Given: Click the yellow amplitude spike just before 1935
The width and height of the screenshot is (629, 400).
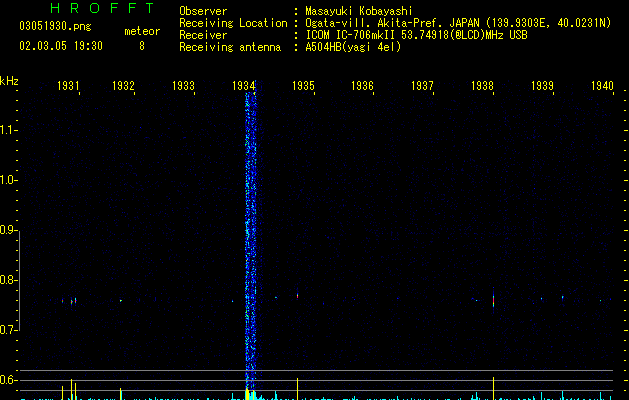Looking at the screenshot, I should point(297,388).
